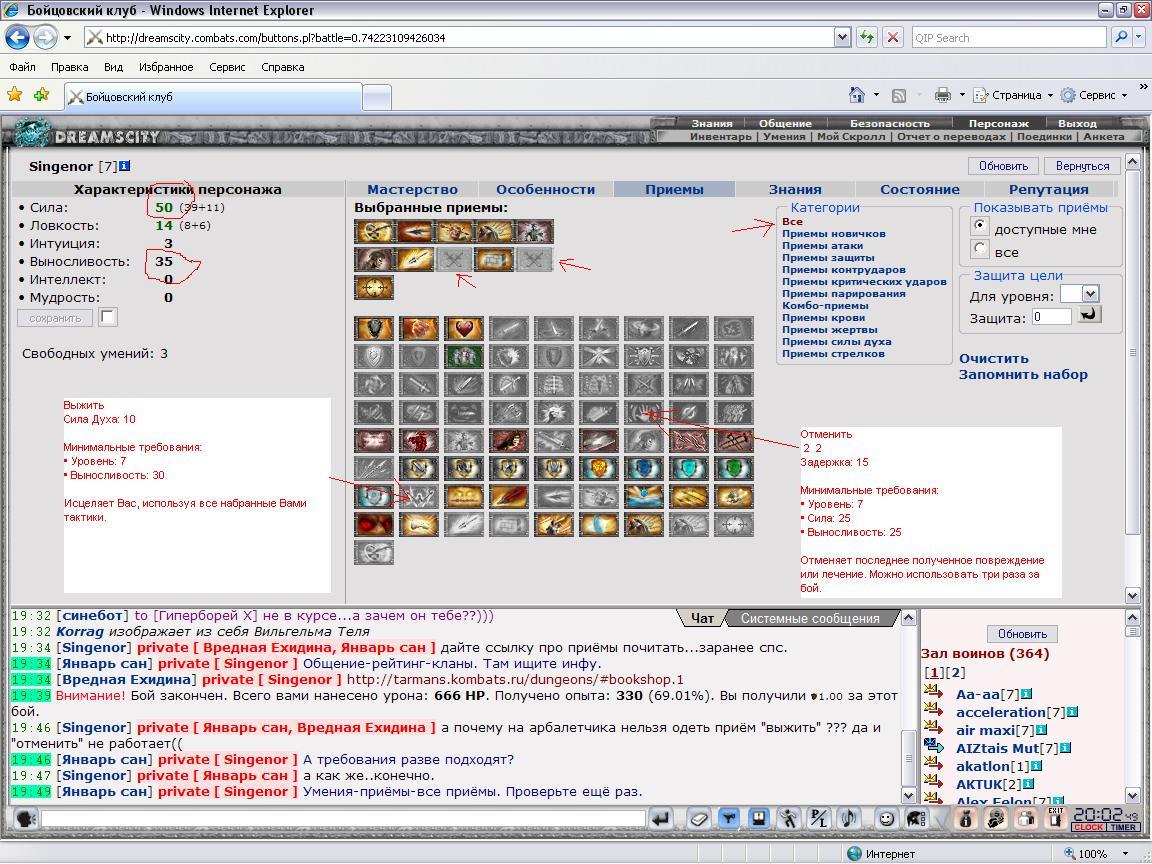Stop page loading with red X button
The height and width of the screenshot is (864, 1152).
(x=893, y=37)
